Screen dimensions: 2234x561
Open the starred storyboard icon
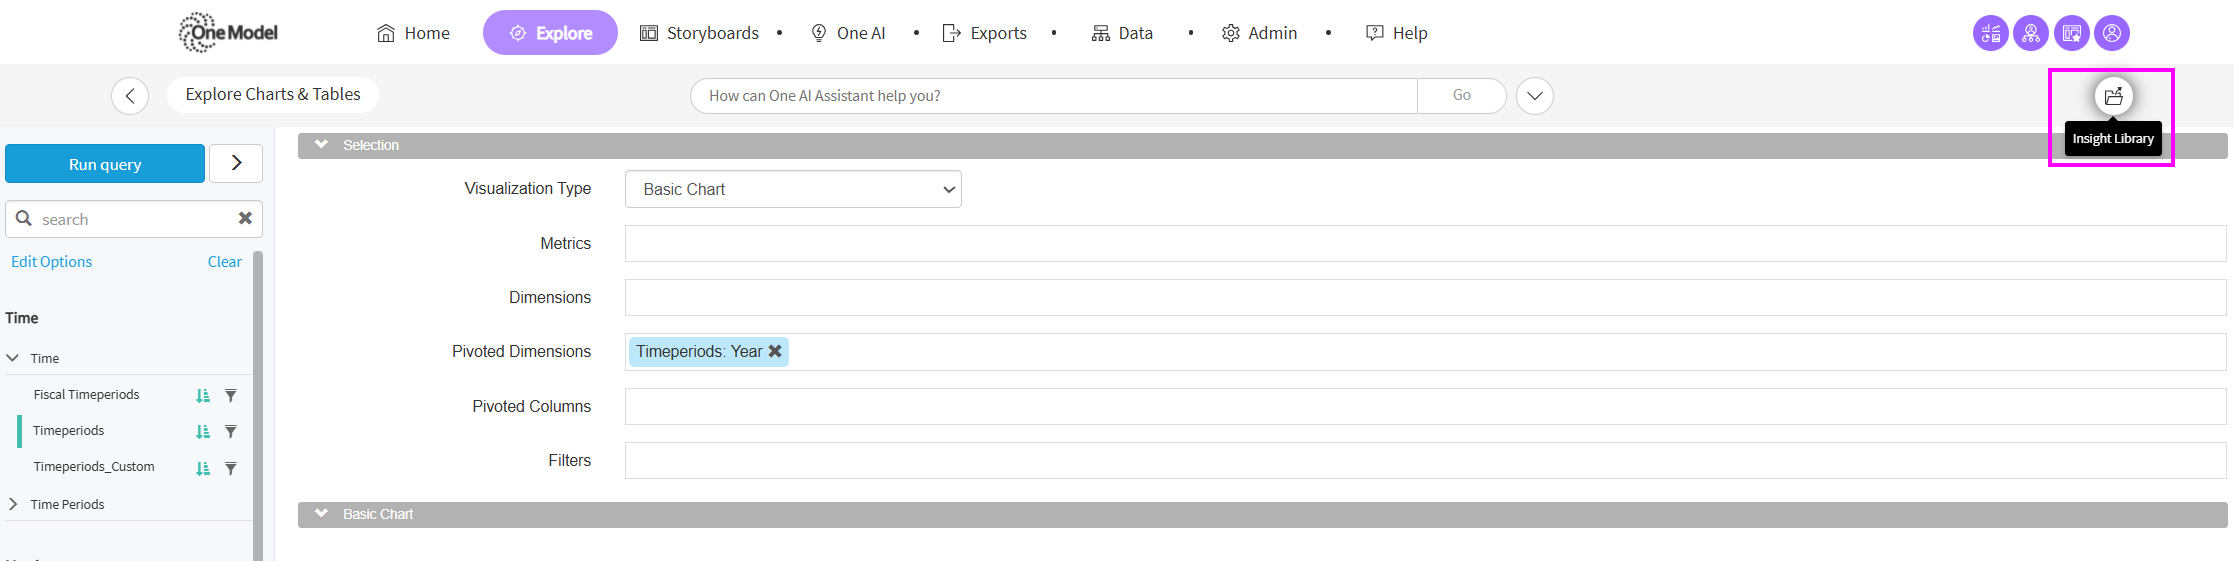2072,33
